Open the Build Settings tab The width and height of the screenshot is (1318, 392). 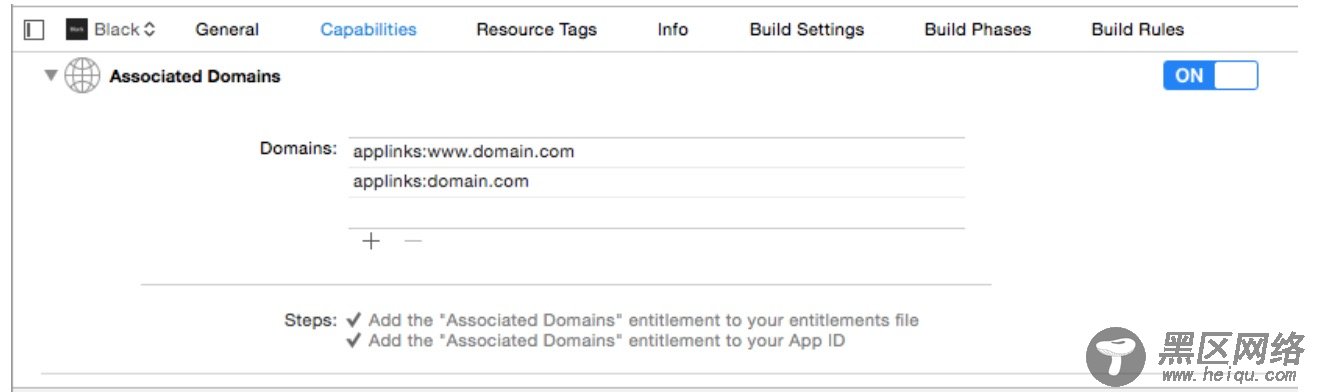[807, 30]
